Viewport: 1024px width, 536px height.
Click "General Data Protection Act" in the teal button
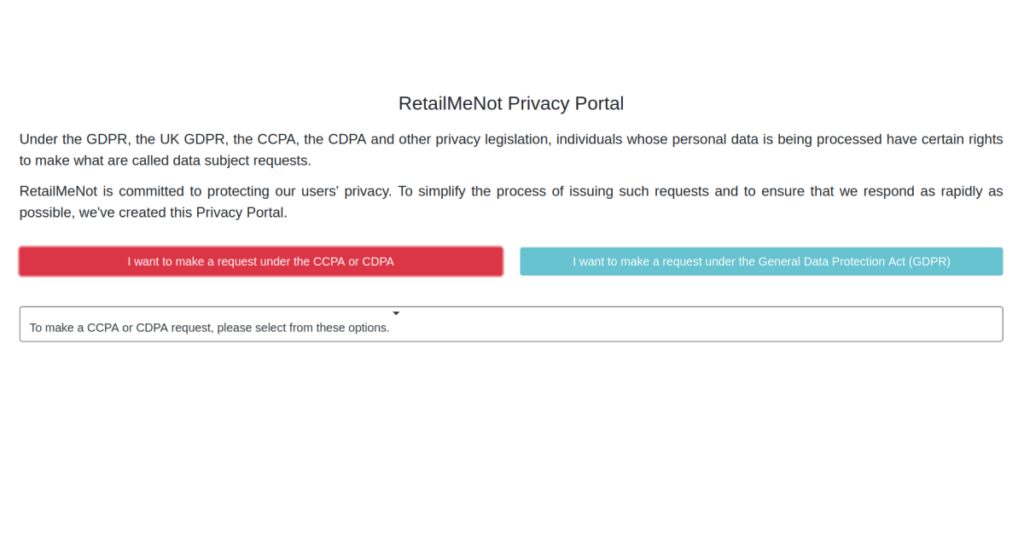[x=822, y=262]
